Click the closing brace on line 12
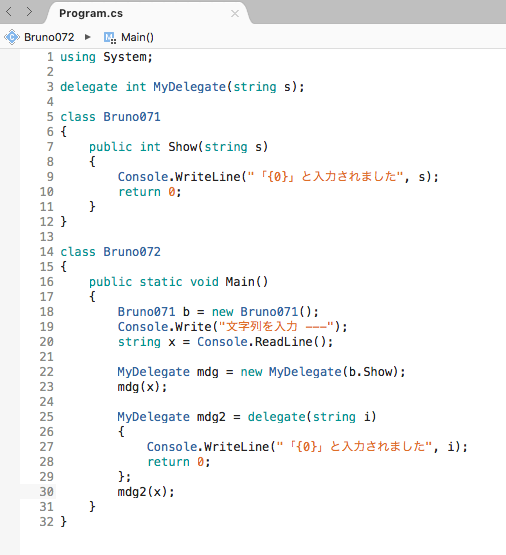Viewport: 506px width, 555px height. point(63,222)
